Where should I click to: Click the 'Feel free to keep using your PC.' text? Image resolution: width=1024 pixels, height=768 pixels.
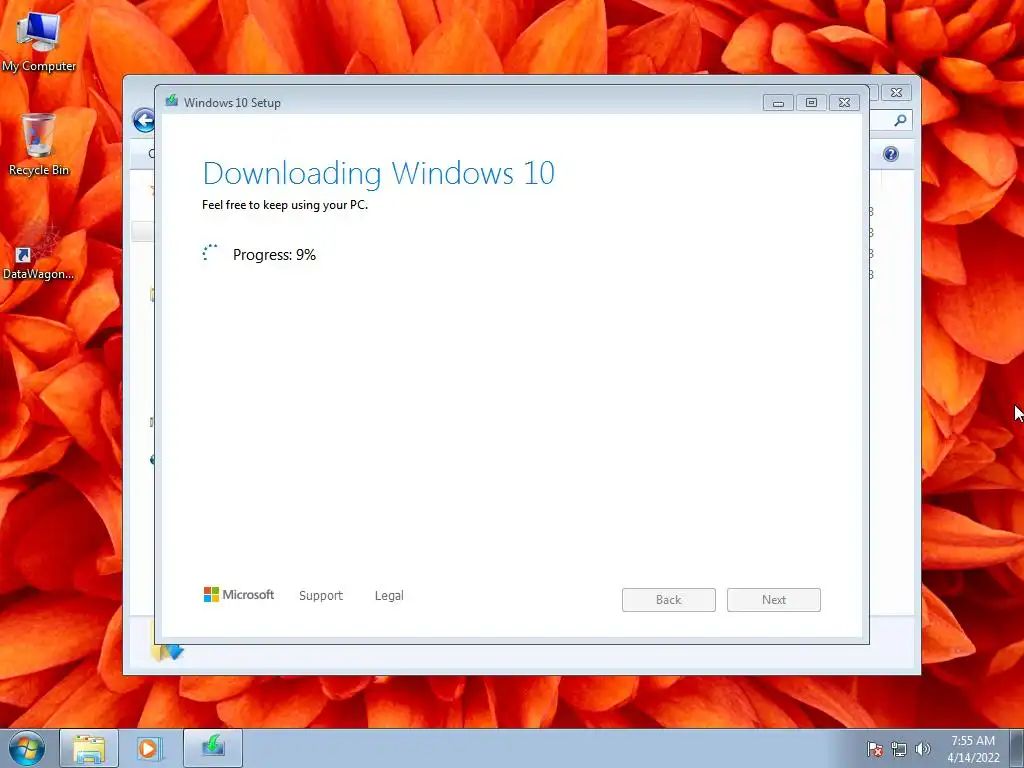[285, 205]
